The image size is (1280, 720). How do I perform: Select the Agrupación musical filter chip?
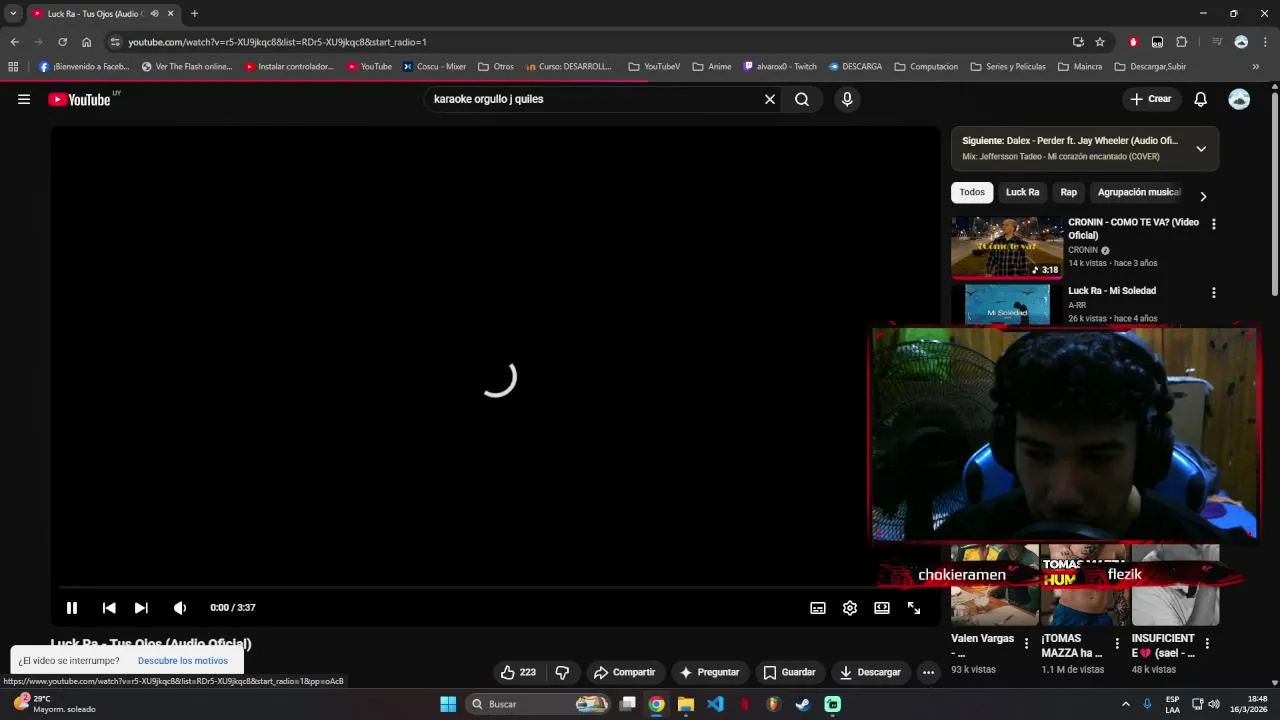tap(1138, 192)
